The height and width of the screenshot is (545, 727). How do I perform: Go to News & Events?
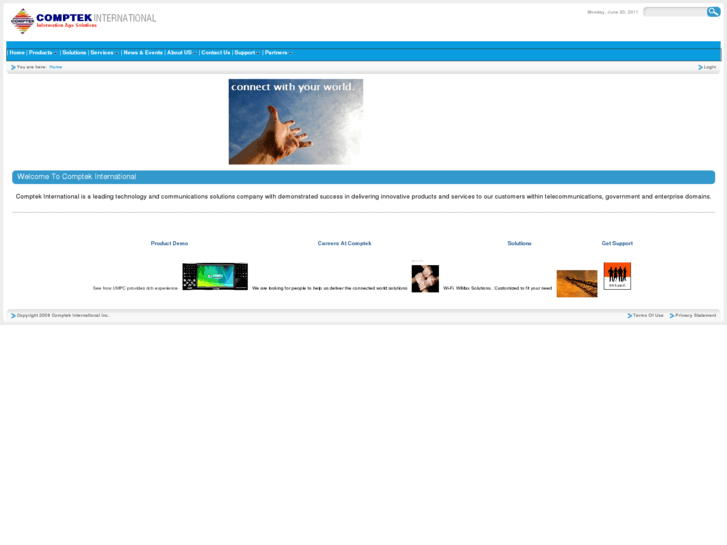143,53
